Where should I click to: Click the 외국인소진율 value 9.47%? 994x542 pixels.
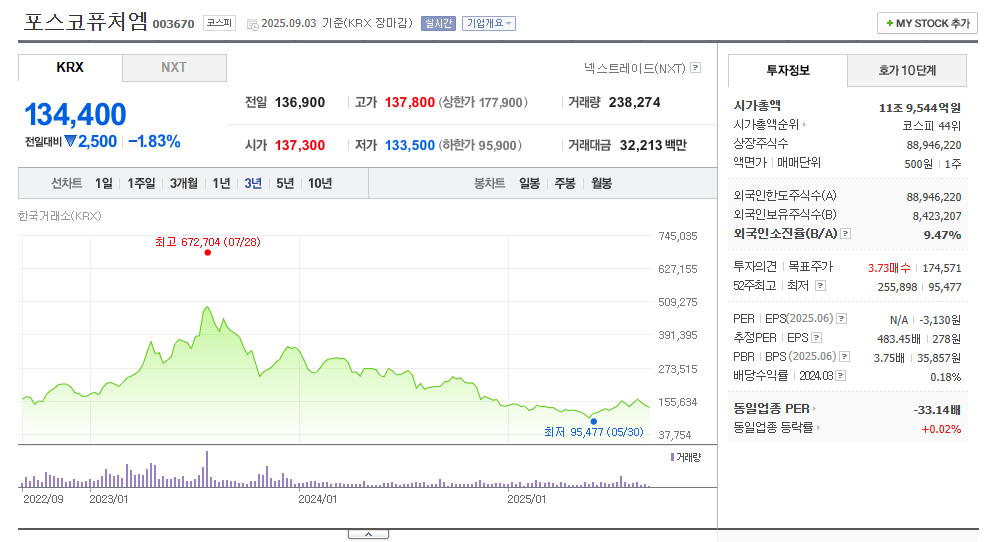point(943,235)
